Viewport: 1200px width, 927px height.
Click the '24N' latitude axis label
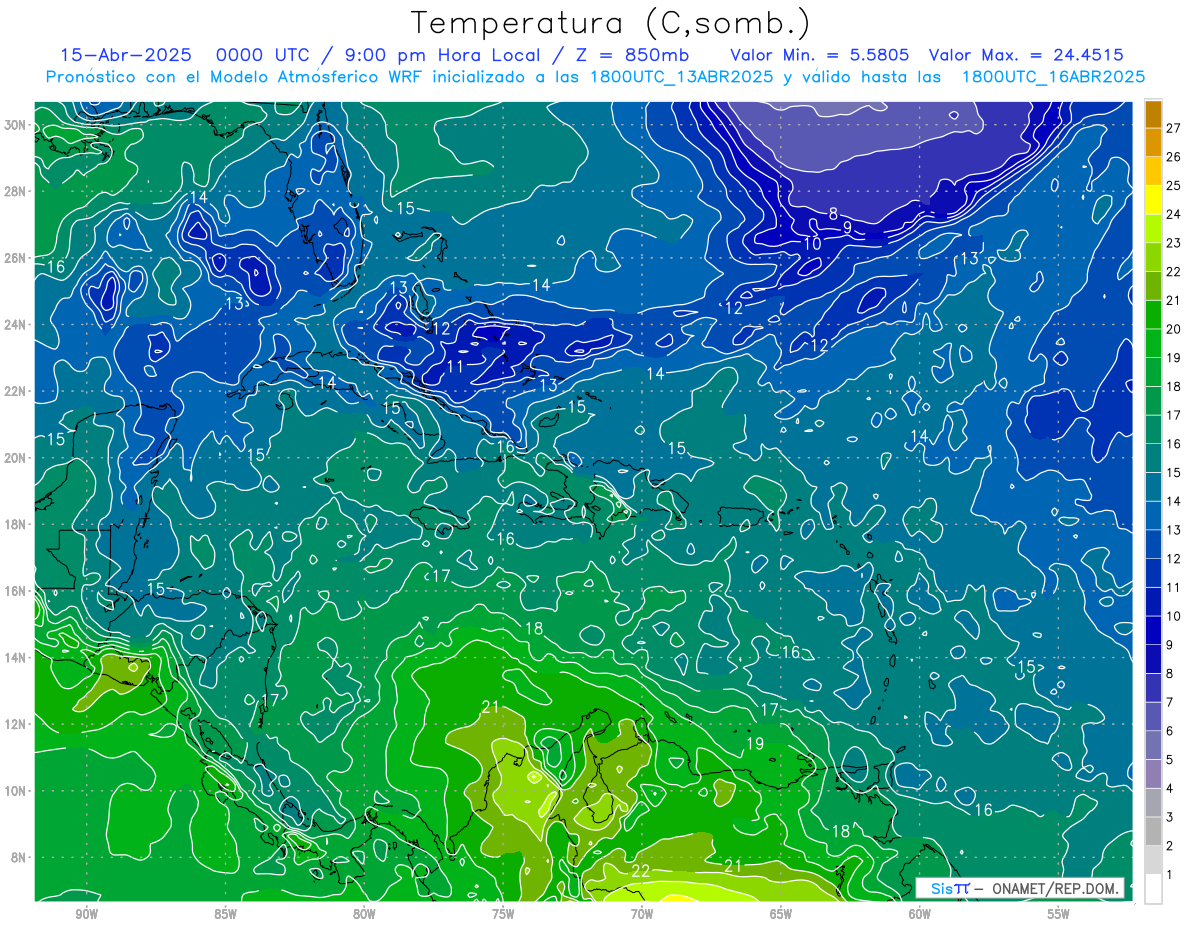[x=17, y=324]
